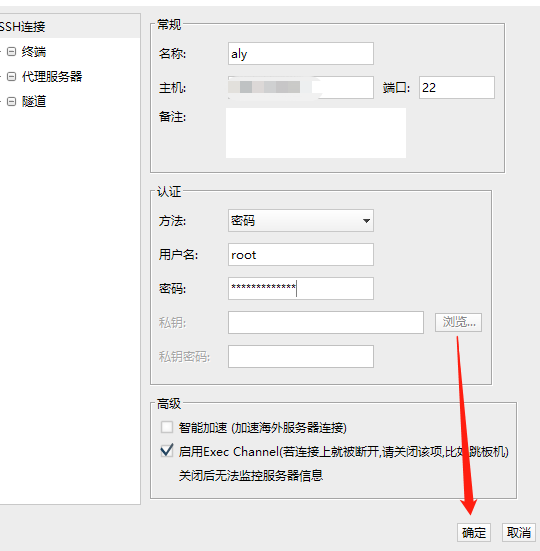The height and width of the screenshot is (551, 540).
Task: Open the 终端 tree item
Action: pos(34,52)
